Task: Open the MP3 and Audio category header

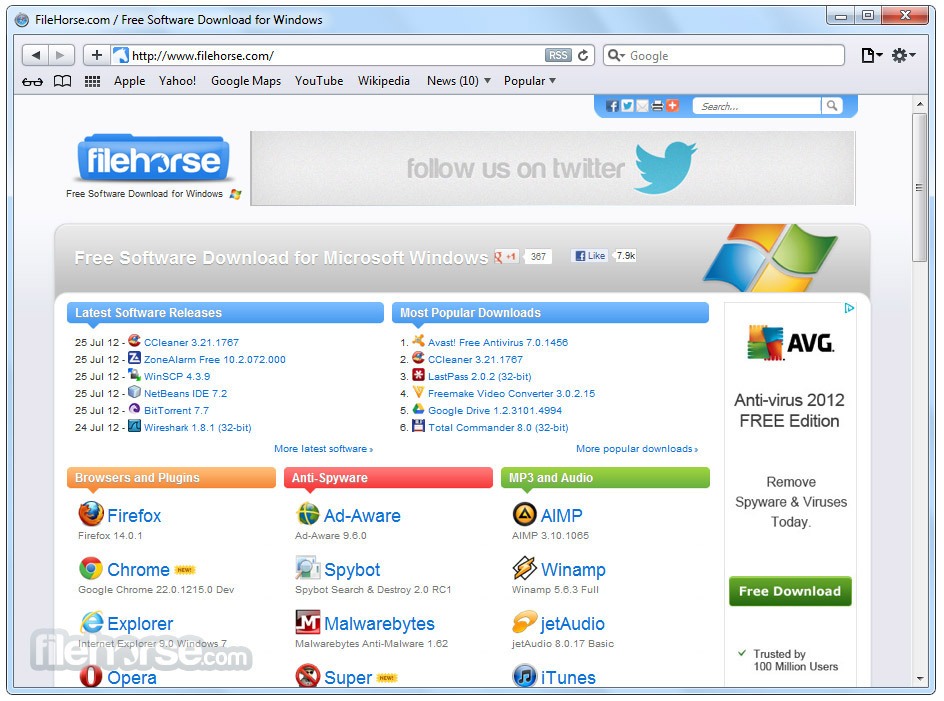Action: pos(605,478)
